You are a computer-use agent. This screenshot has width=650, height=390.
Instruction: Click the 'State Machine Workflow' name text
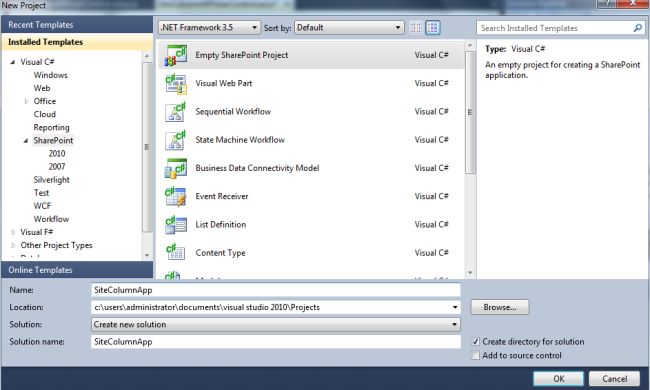click(x=240, y=140)
